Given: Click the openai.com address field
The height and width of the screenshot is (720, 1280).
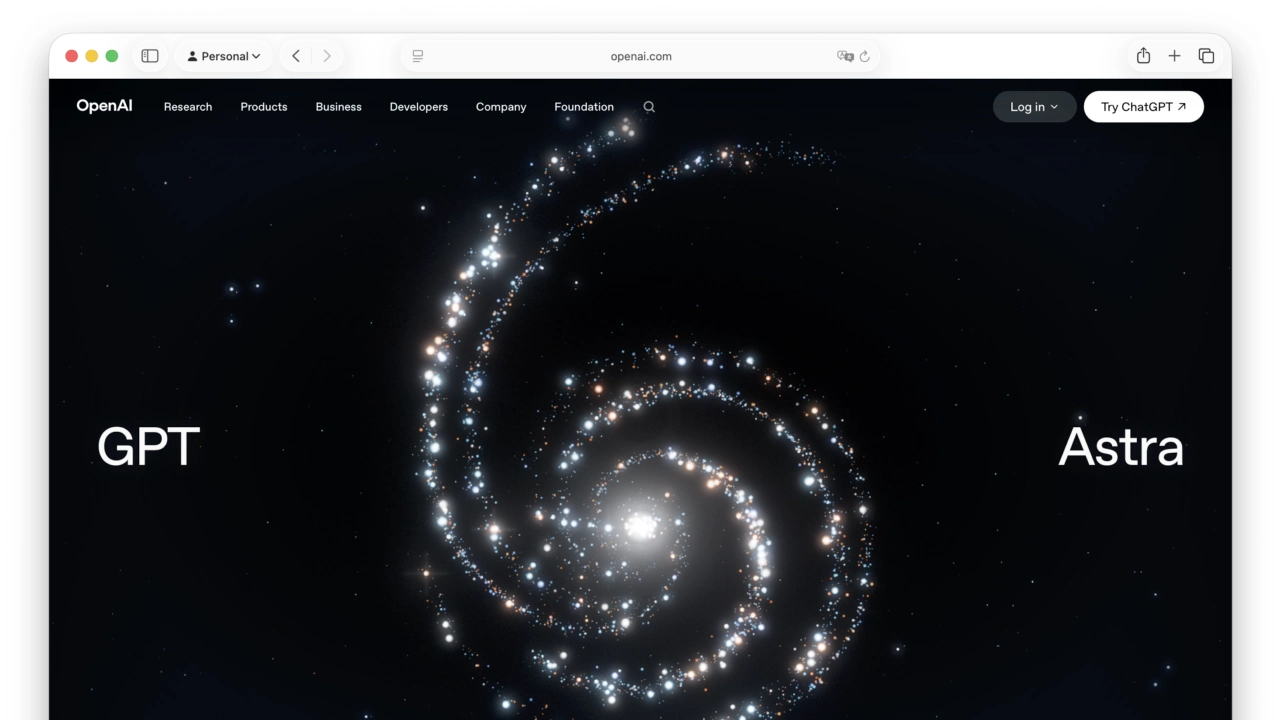Looking at the screenshot, I should [641, 56].
